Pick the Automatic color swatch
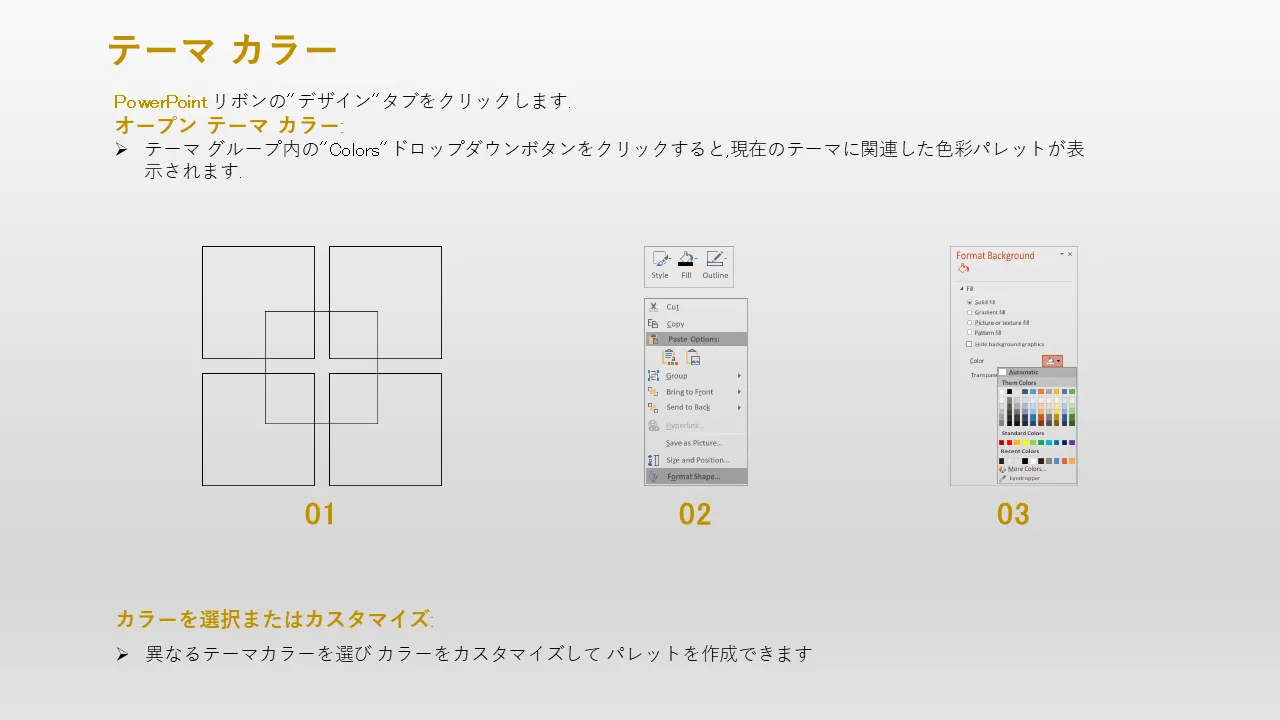Viewport: 1280px width, 720px height. [1003, 372]
